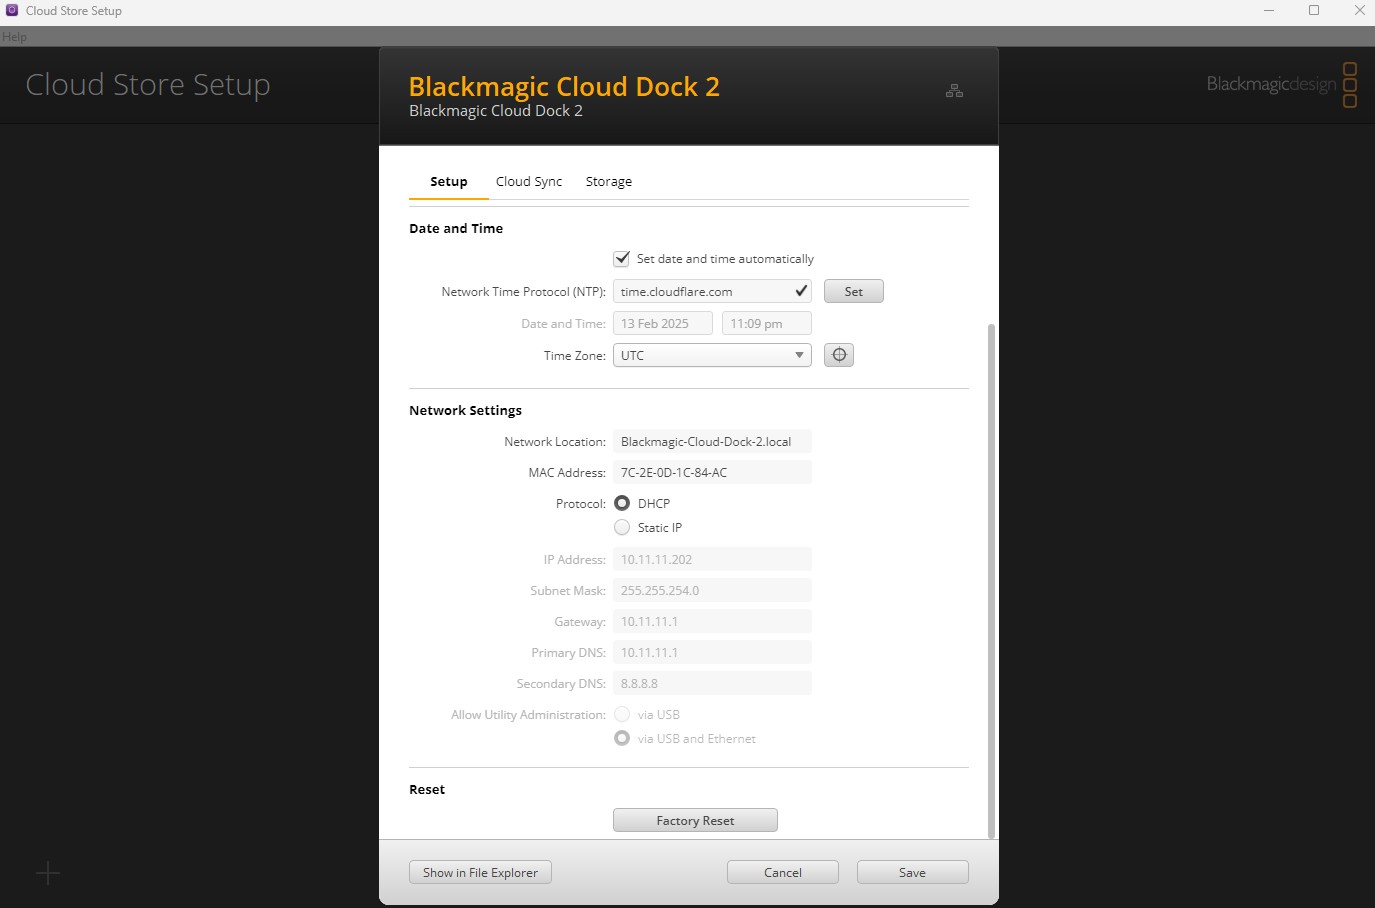Click the Gateway field
Viewport: 1375px width, 908px height.
coord(712,621)
